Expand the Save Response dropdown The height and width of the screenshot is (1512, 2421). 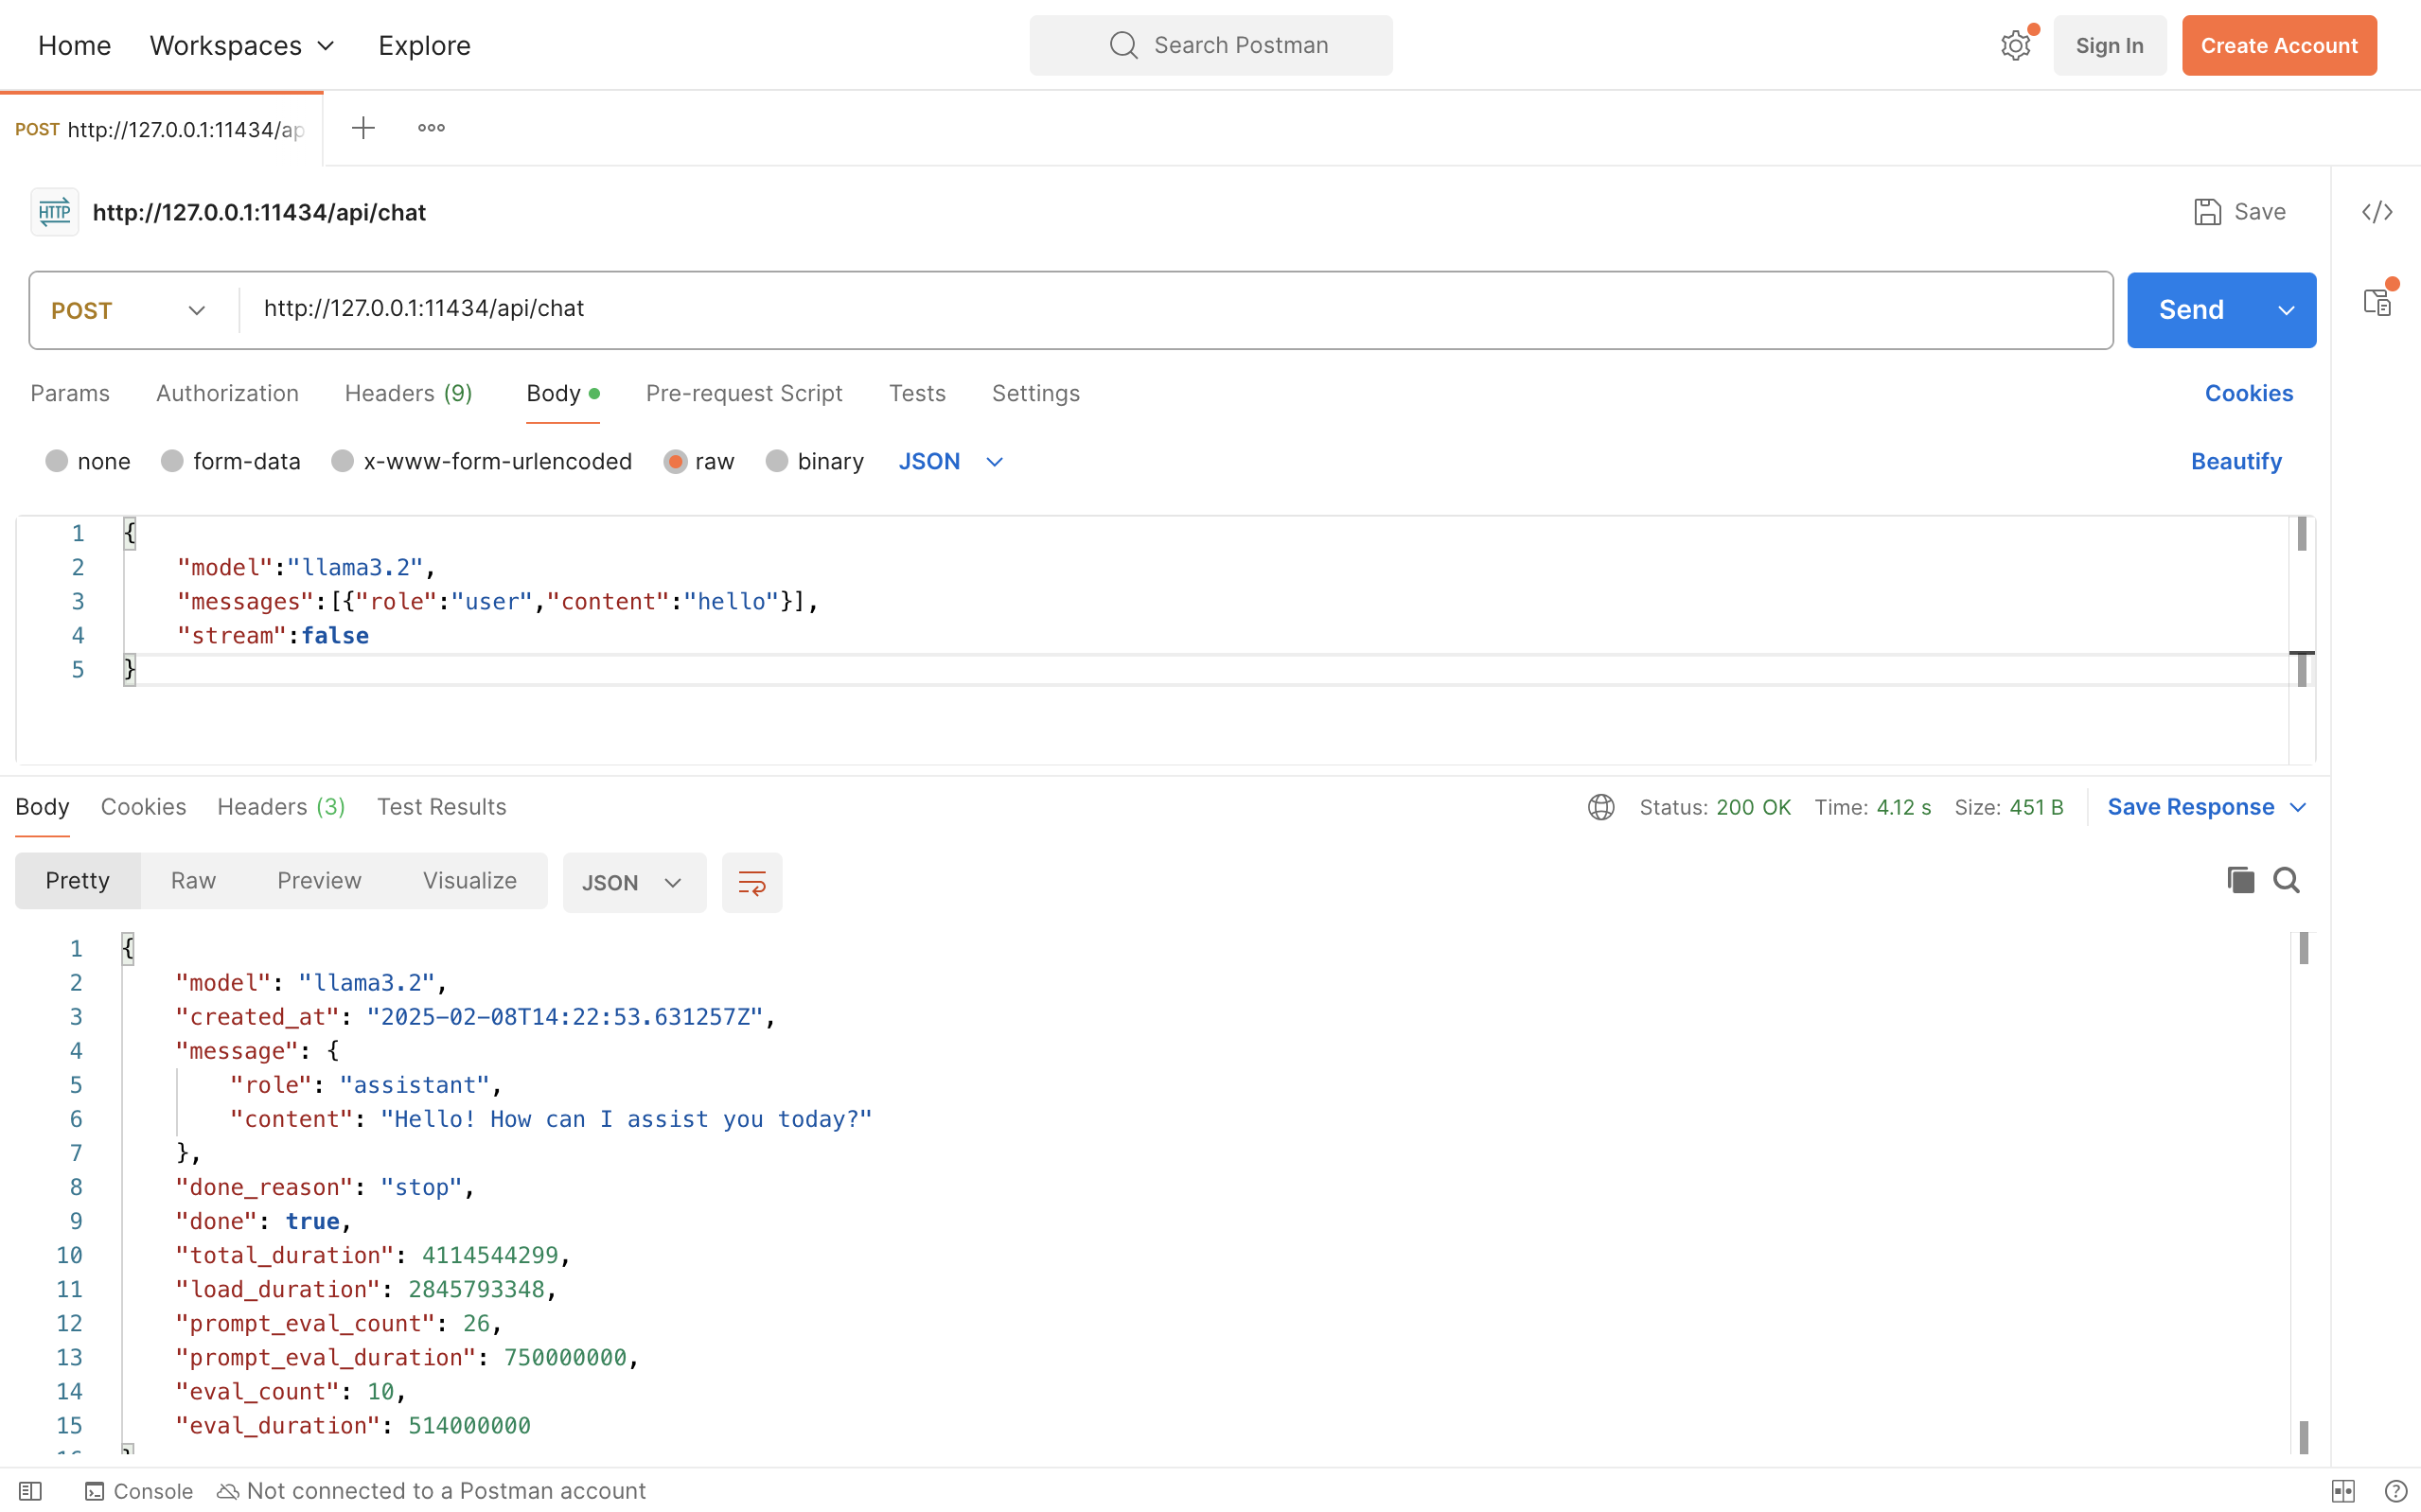2297,807
